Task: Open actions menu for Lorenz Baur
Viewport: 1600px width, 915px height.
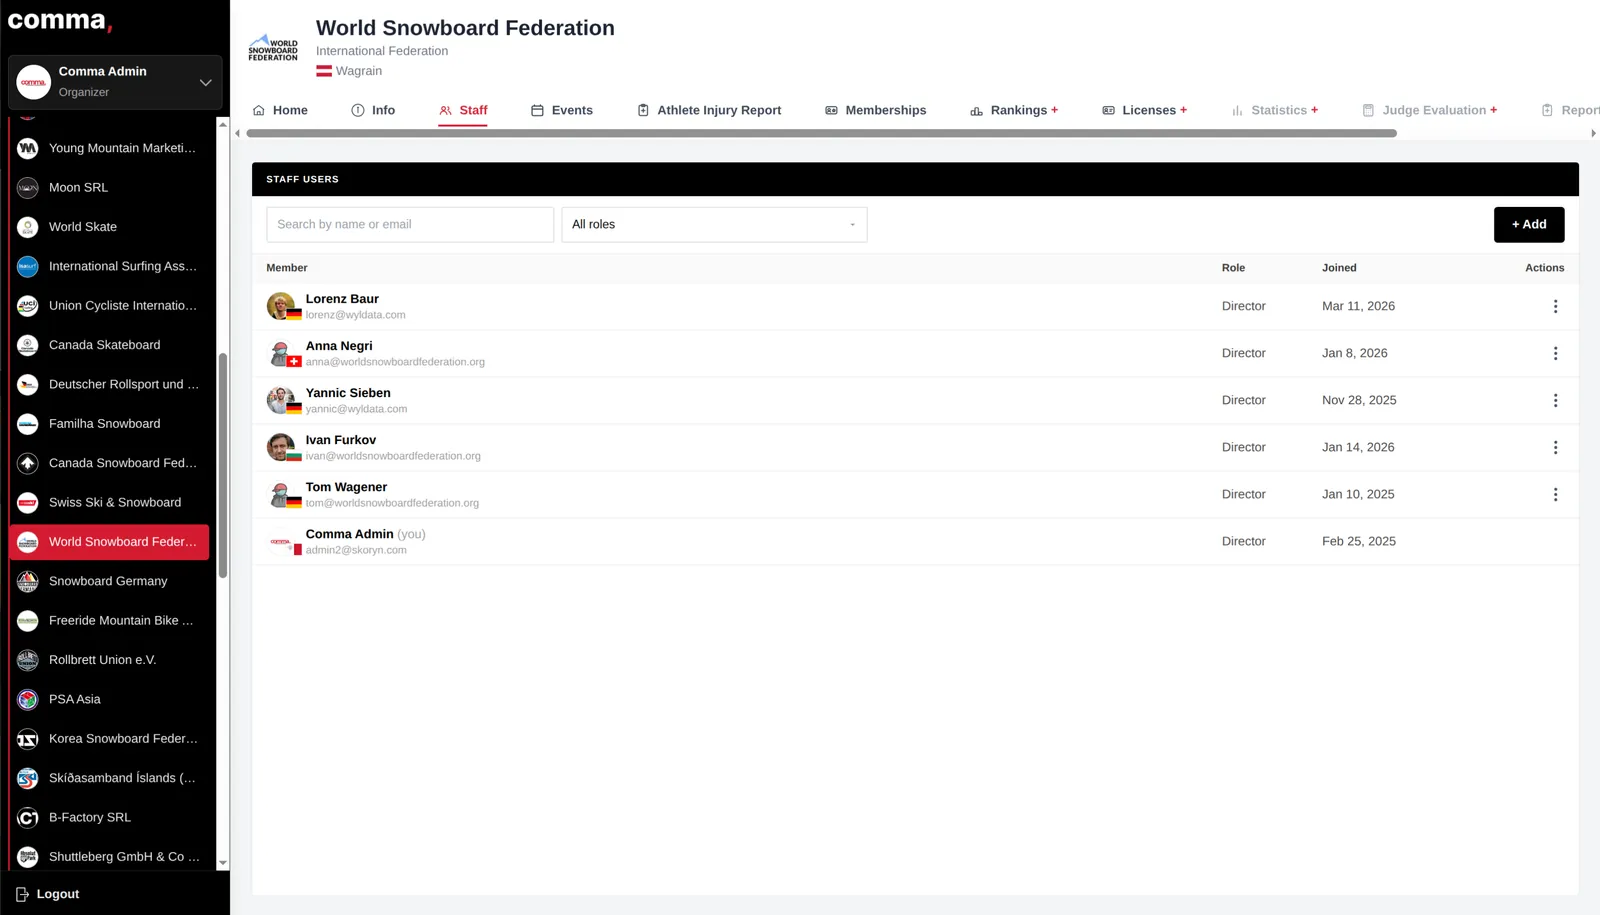Action: pos(1555,306)
